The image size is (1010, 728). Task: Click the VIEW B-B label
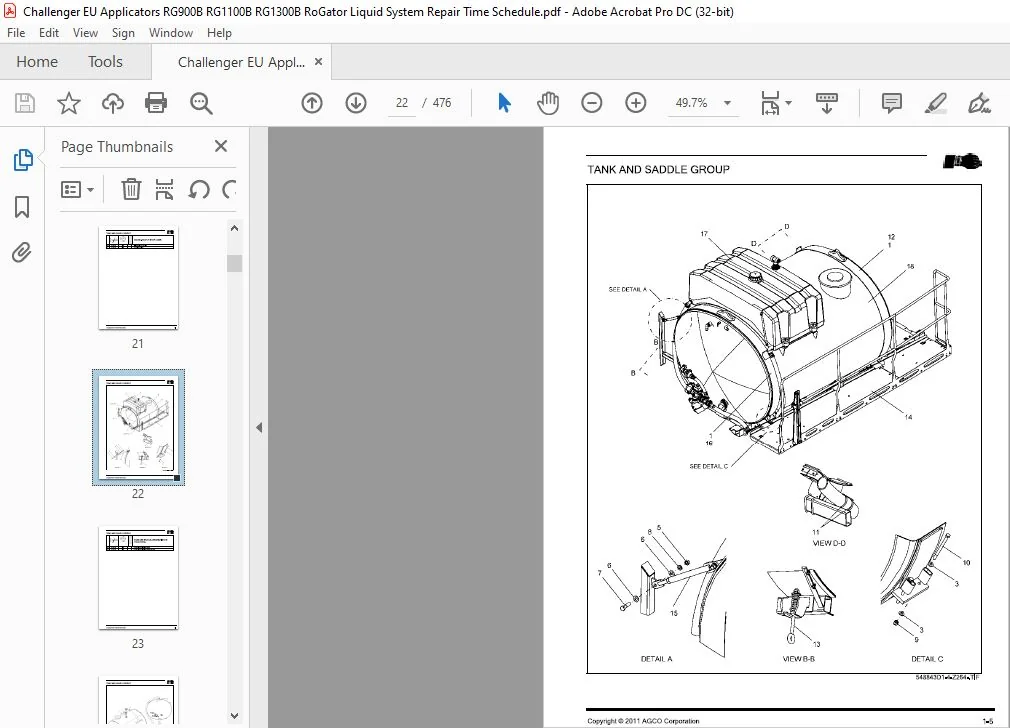799,659
